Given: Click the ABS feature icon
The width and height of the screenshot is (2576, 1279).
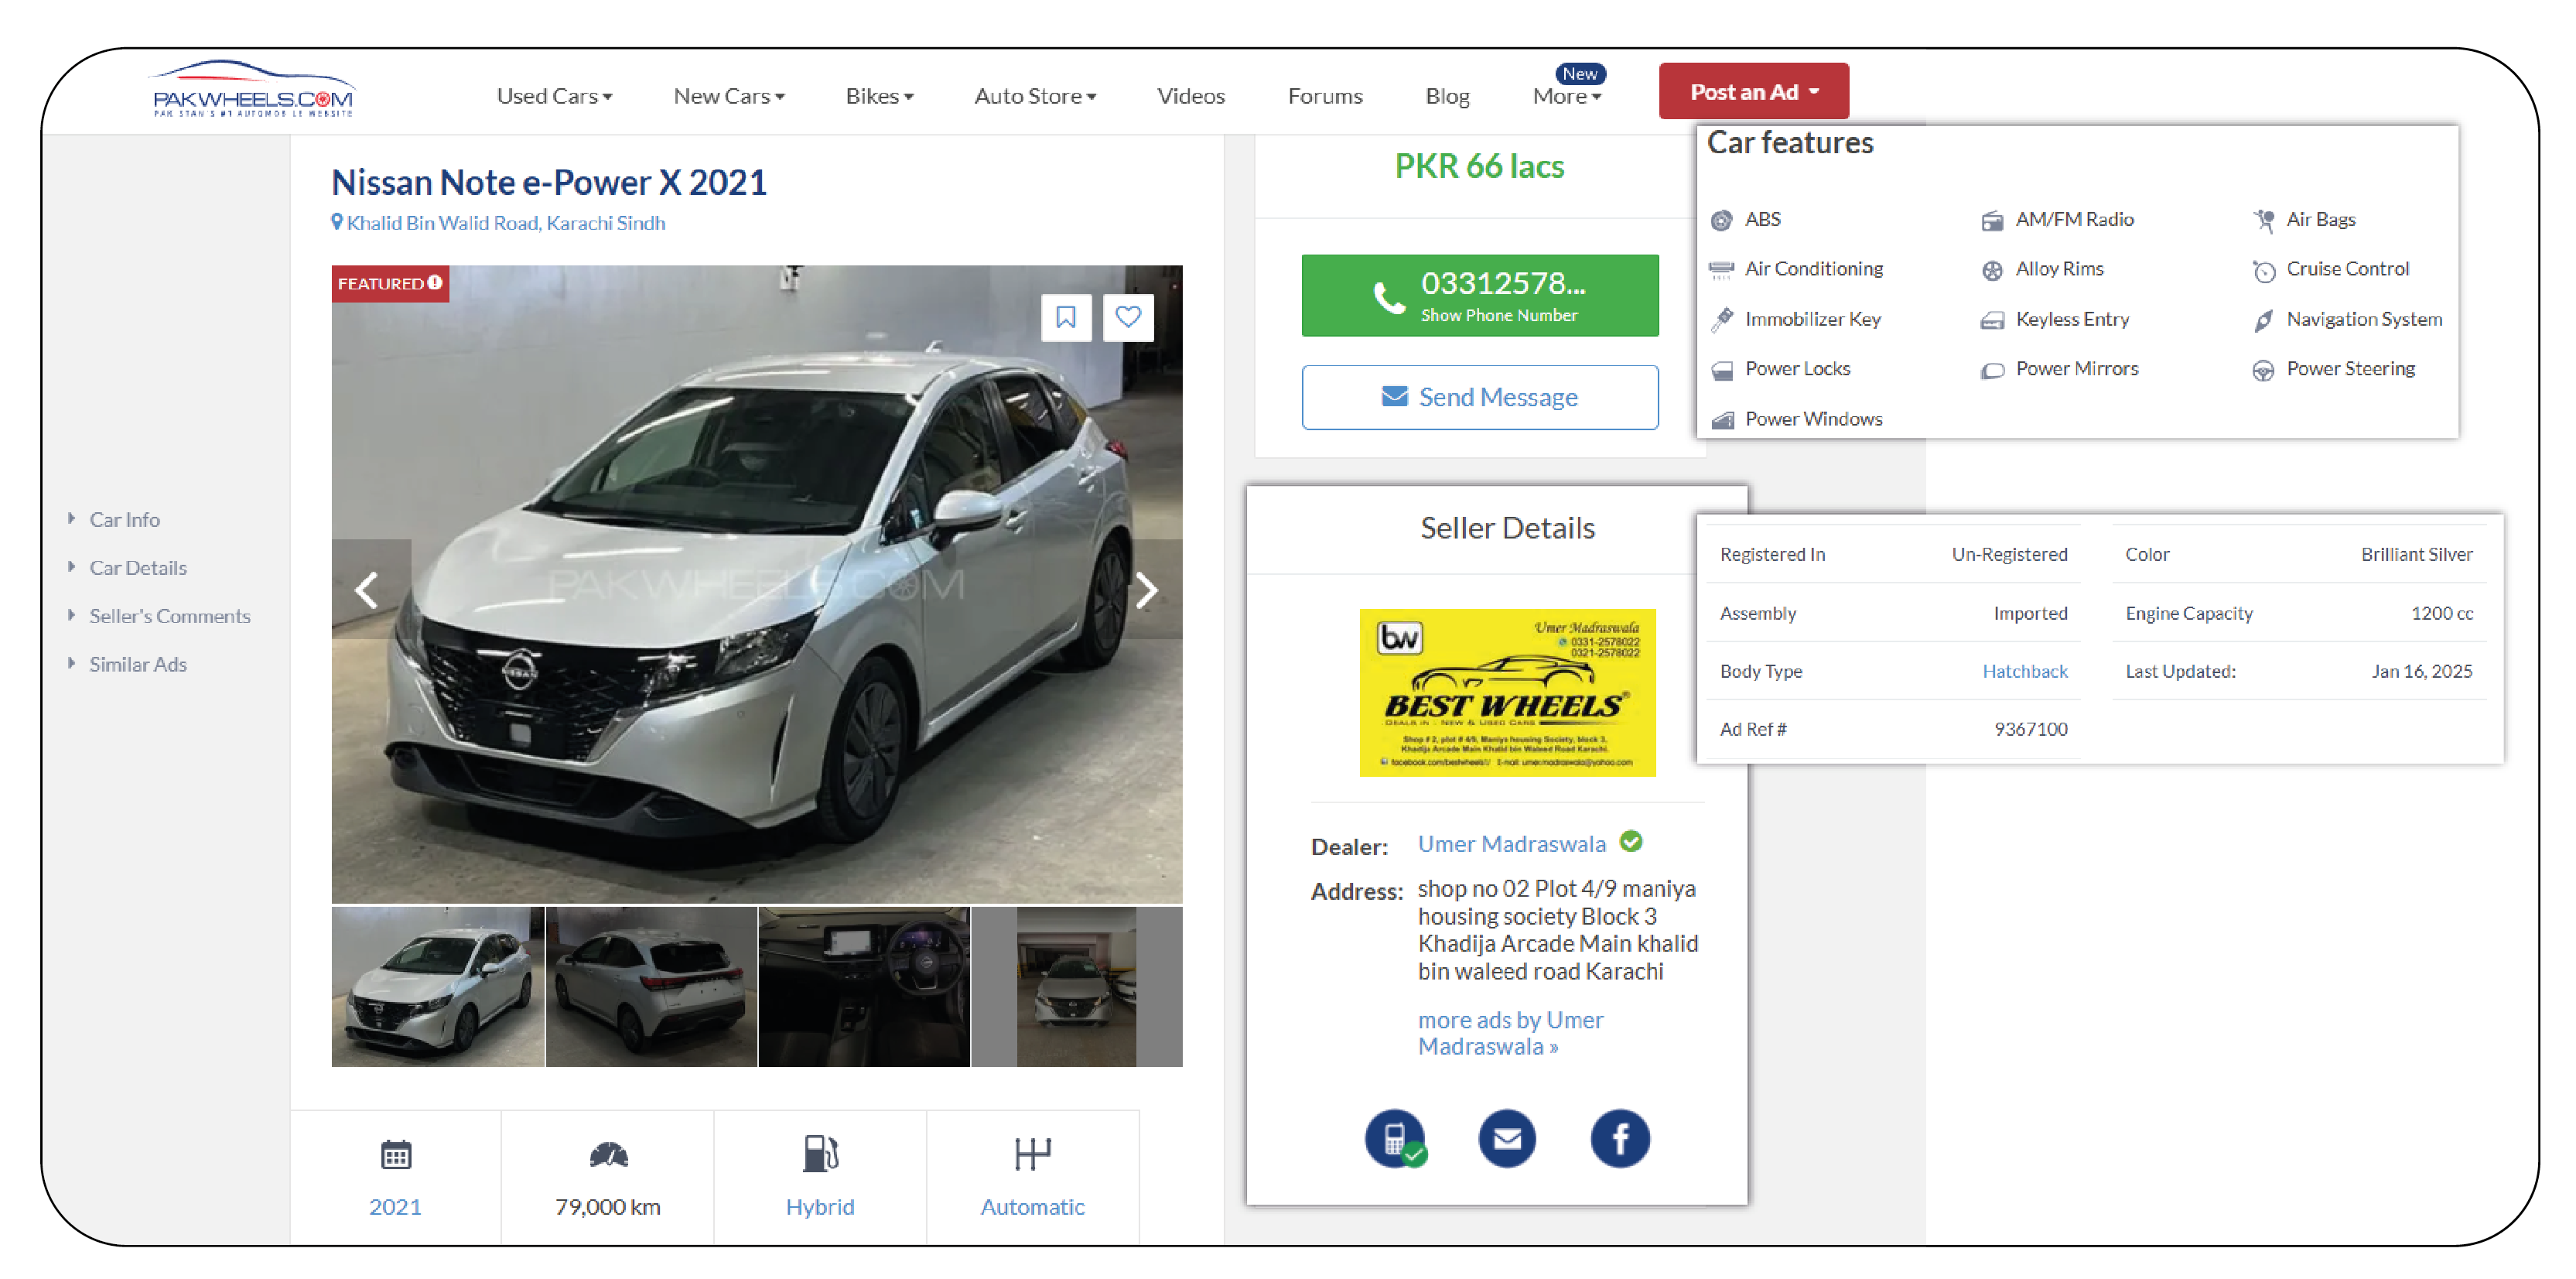Looking at the screenshot, I should (x=1721, y=220).
